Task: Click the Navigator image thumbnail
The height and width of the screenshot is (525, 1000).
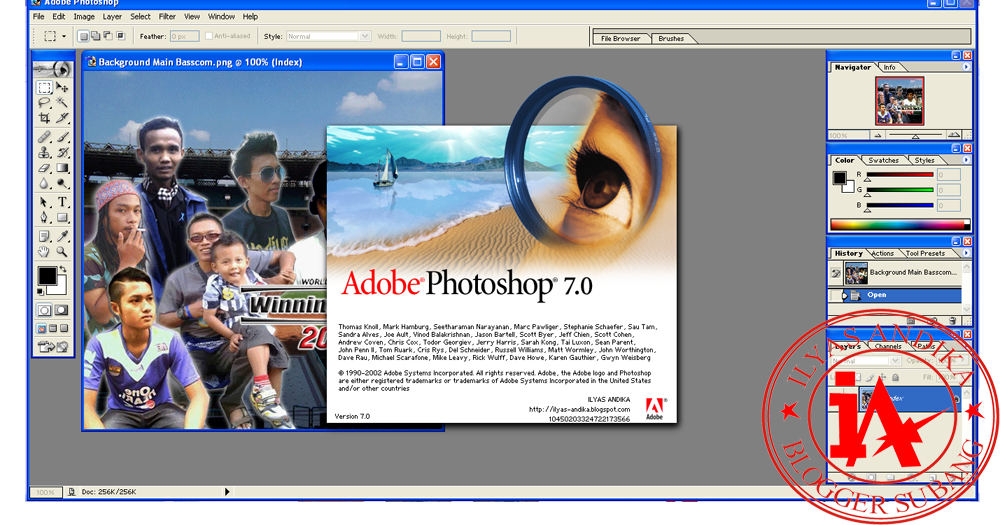Action: [899, 101]
